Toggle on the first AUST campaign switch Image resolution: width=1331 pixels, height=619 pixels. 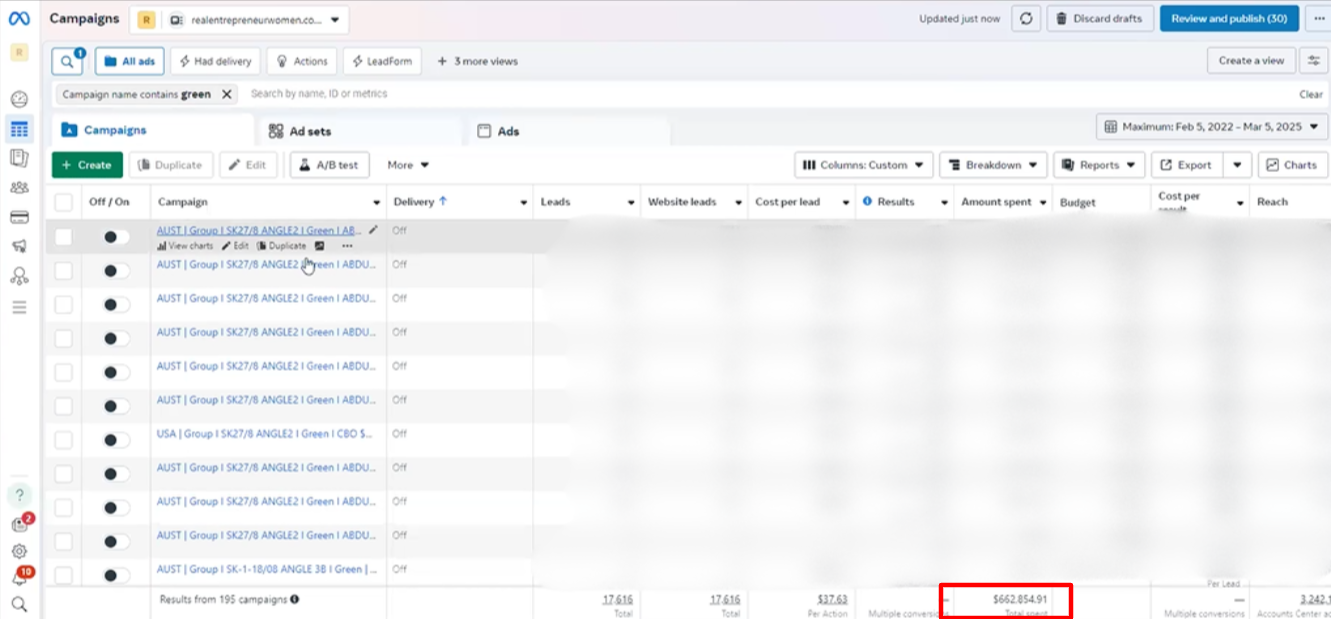(x=116, y=237)
